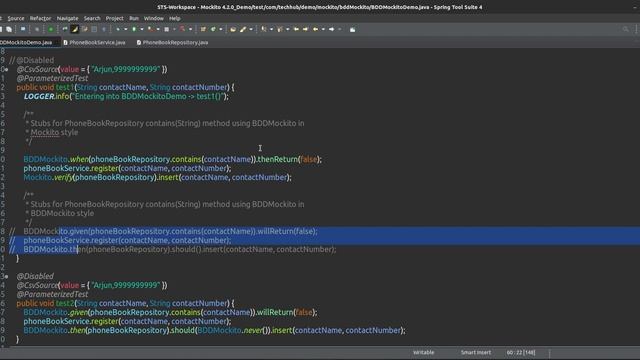Click the Coverage toolbar icon
The height and width of the screenshot is (360, 640).
click(x=151, y=29)
